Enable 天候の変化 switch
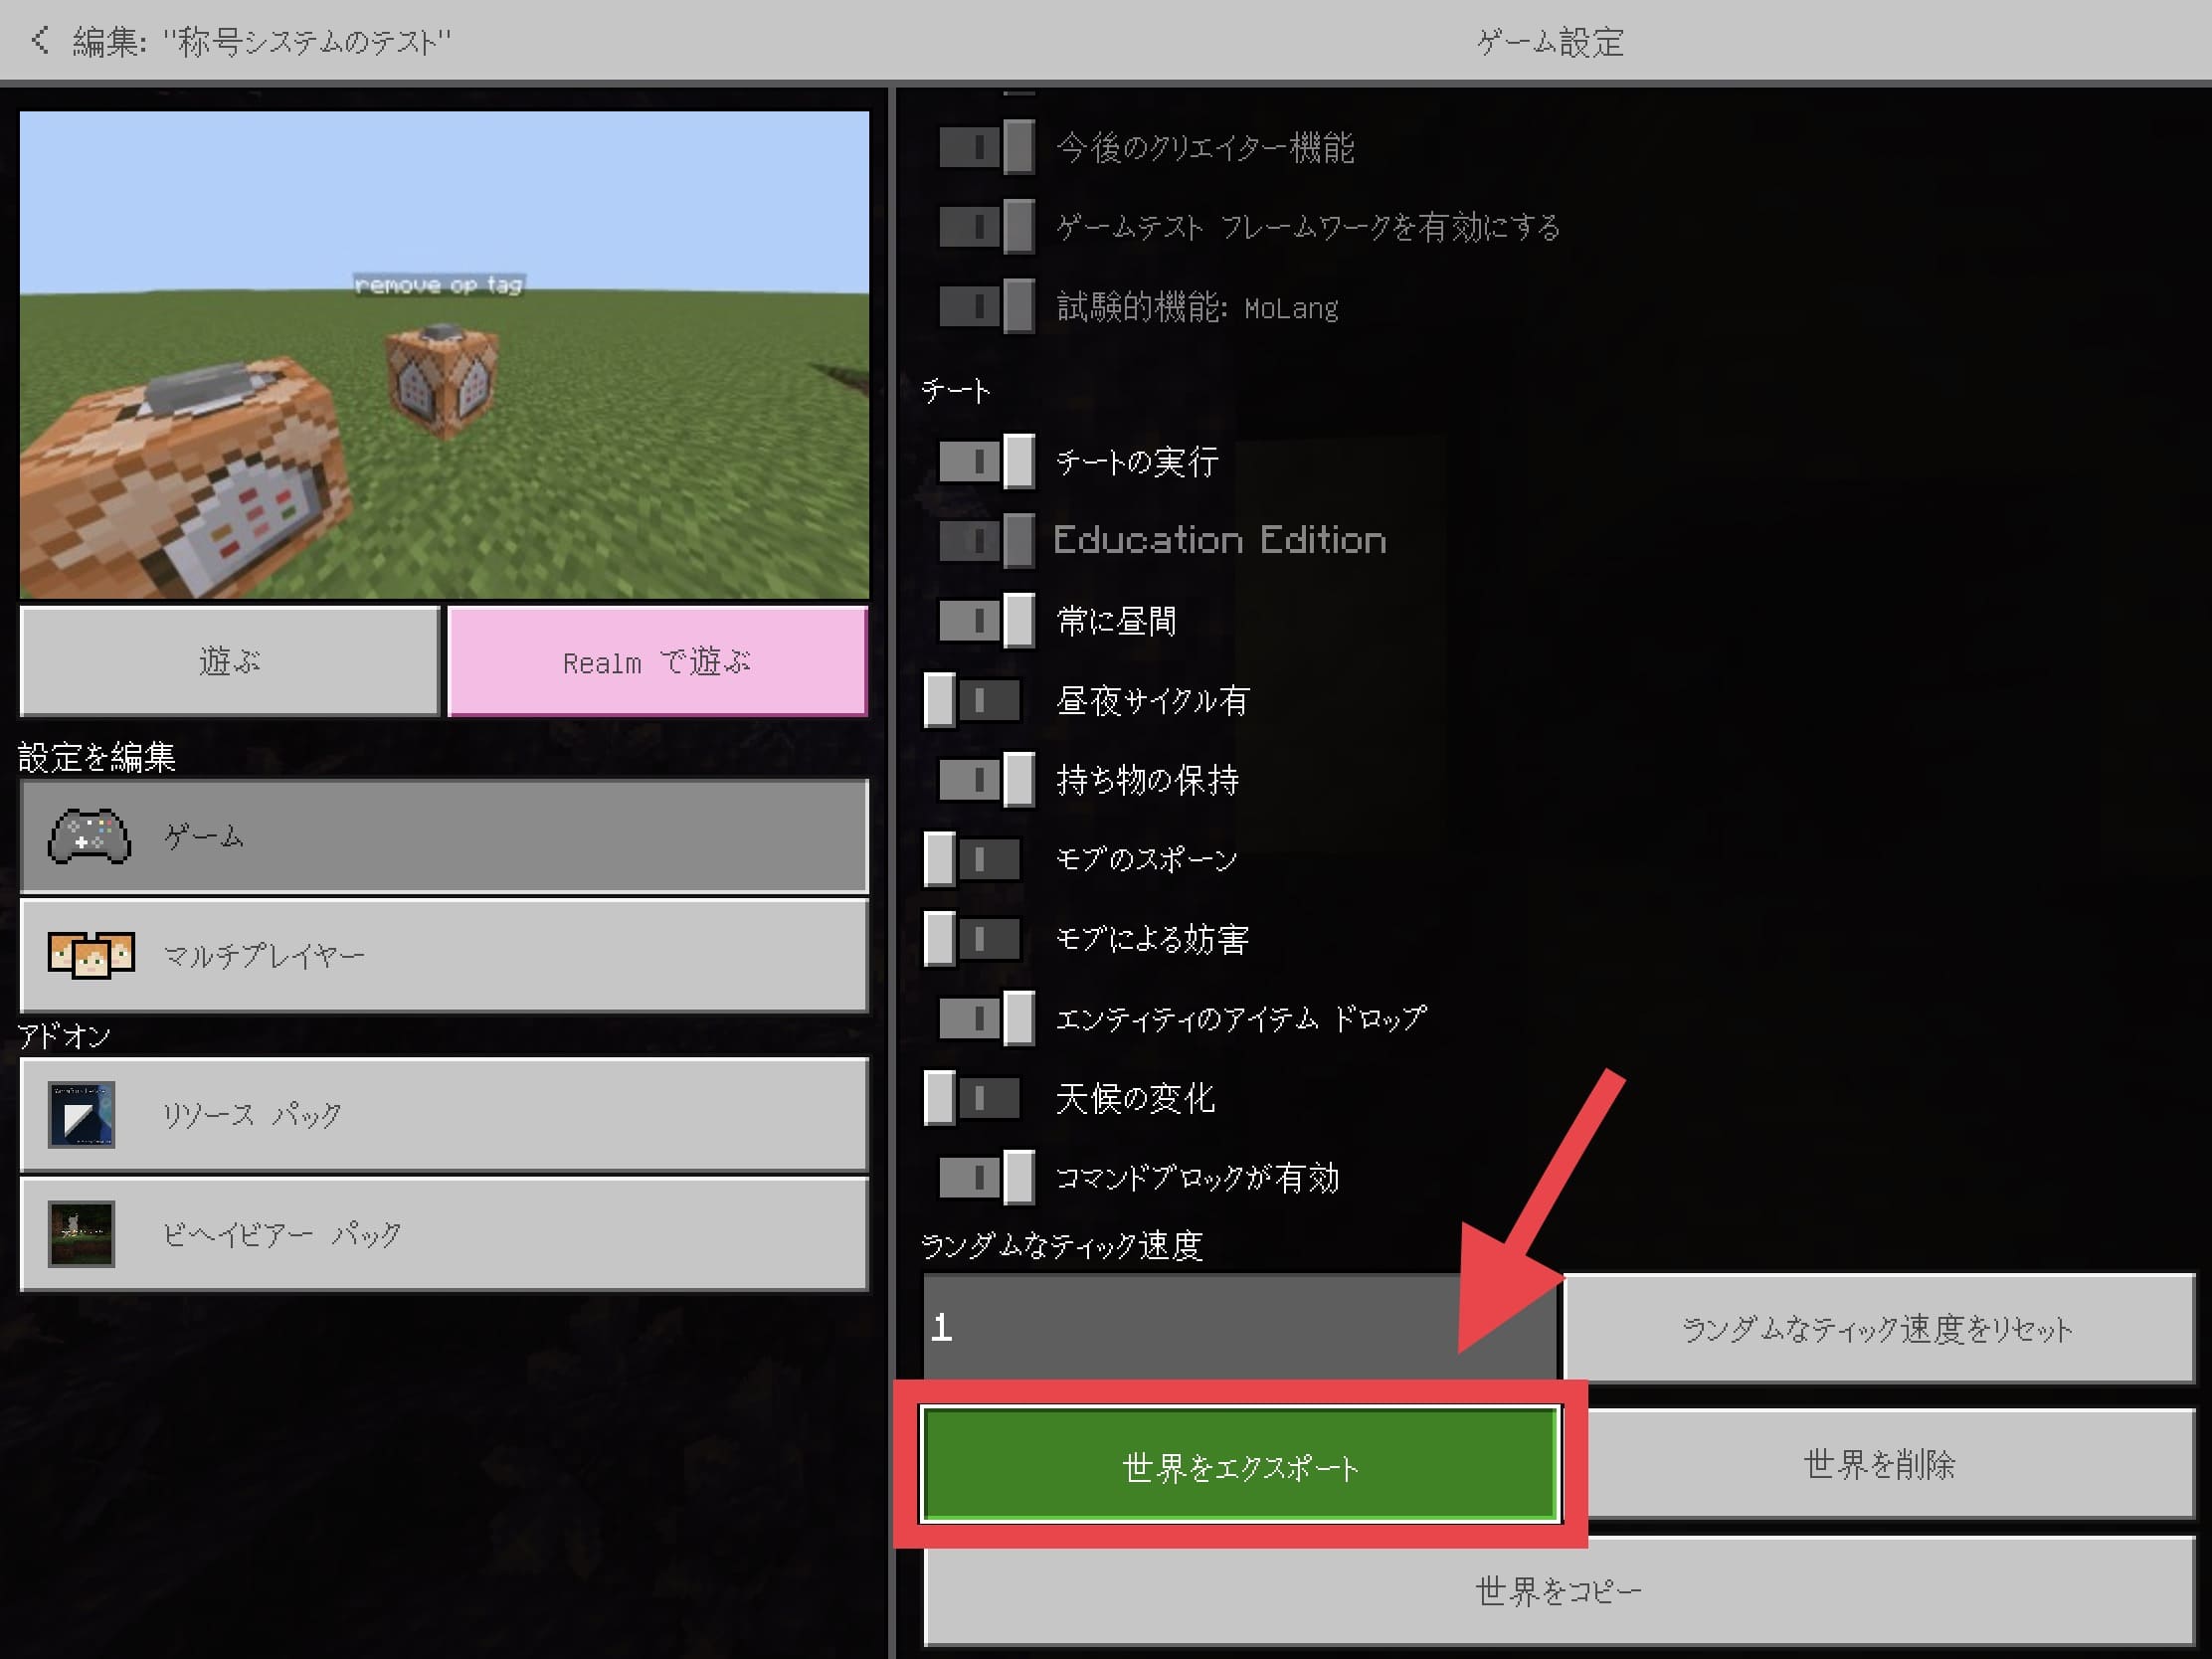Screen dimensions: 2212x1659 coord(972,1098)
